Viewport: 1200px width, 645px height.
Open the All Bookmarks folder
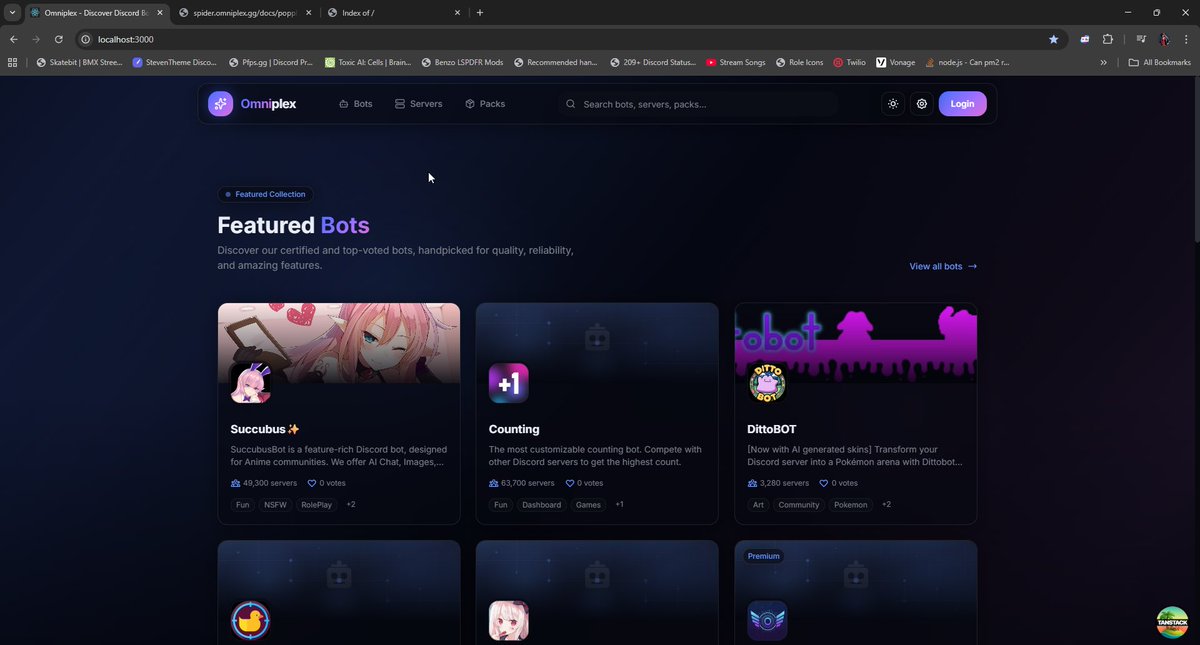coord(1159,62)
